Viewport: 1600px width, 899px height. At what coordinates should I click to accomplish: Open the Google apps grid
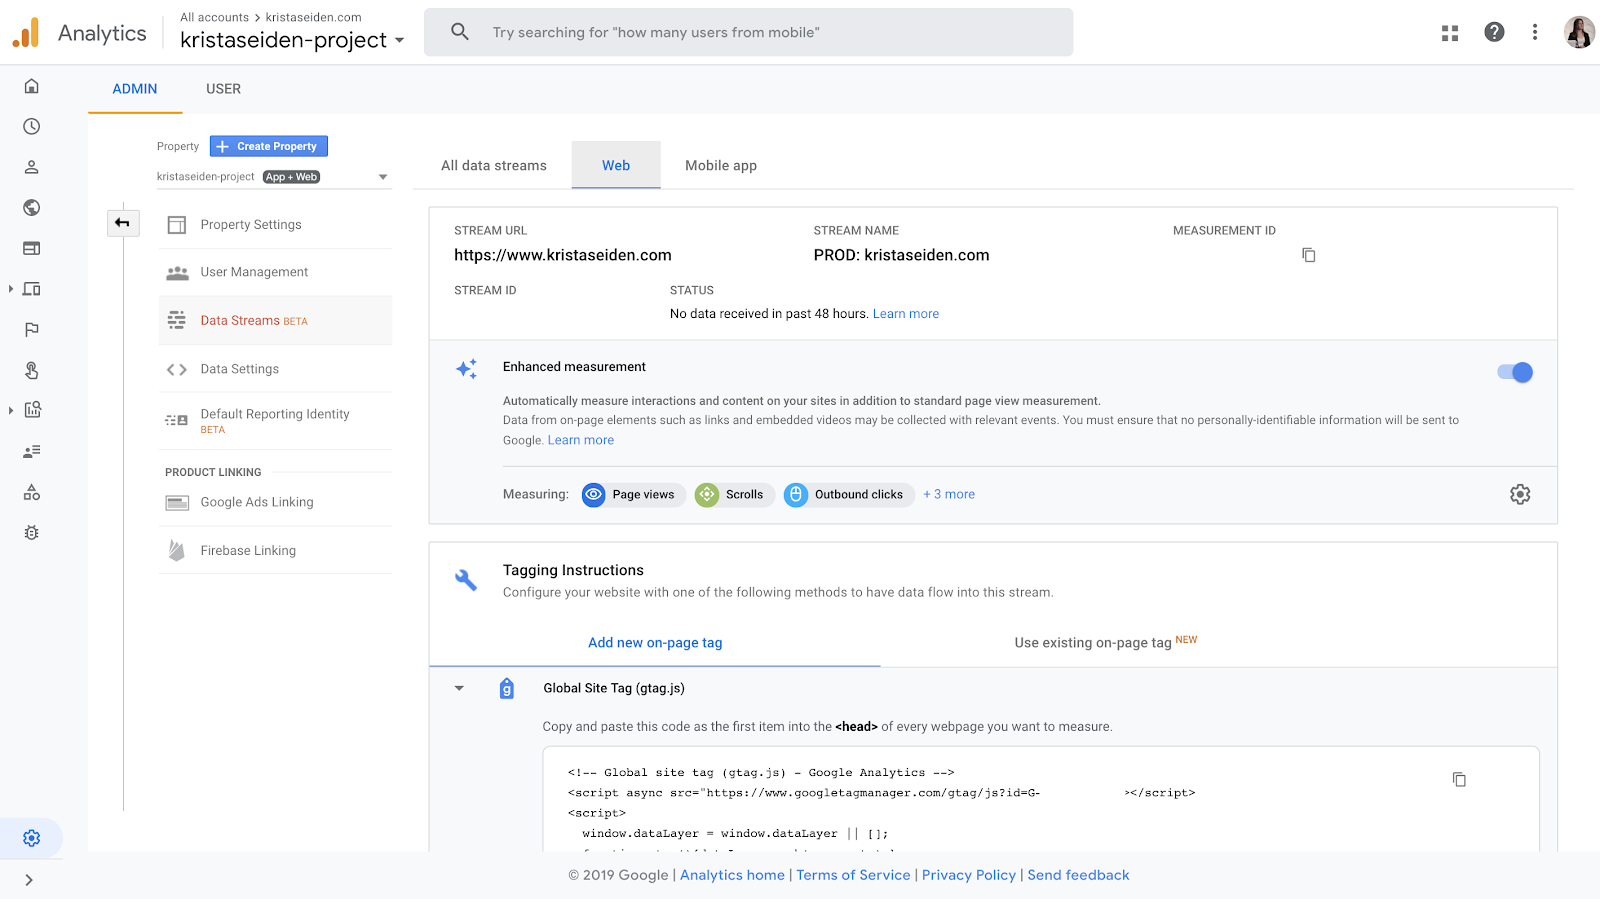[x=1450, y=33]
